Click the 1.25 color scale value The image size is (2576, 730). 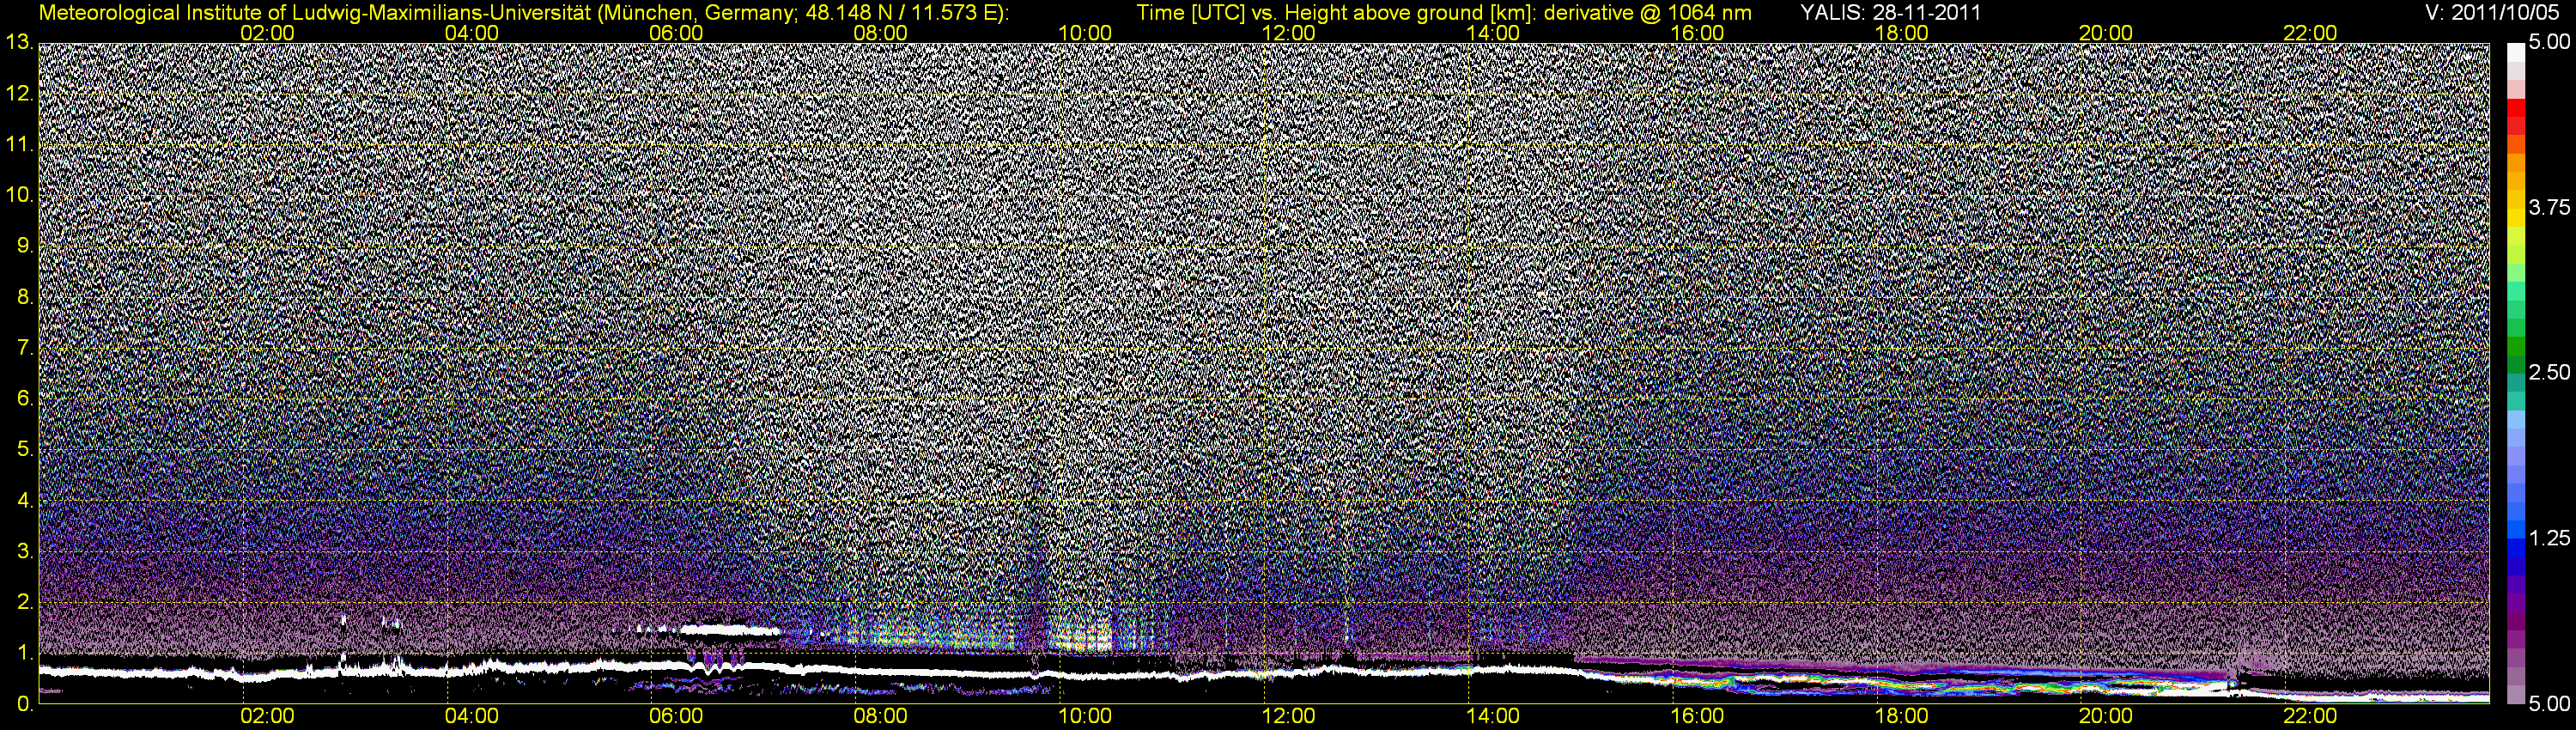[2548, 538]
